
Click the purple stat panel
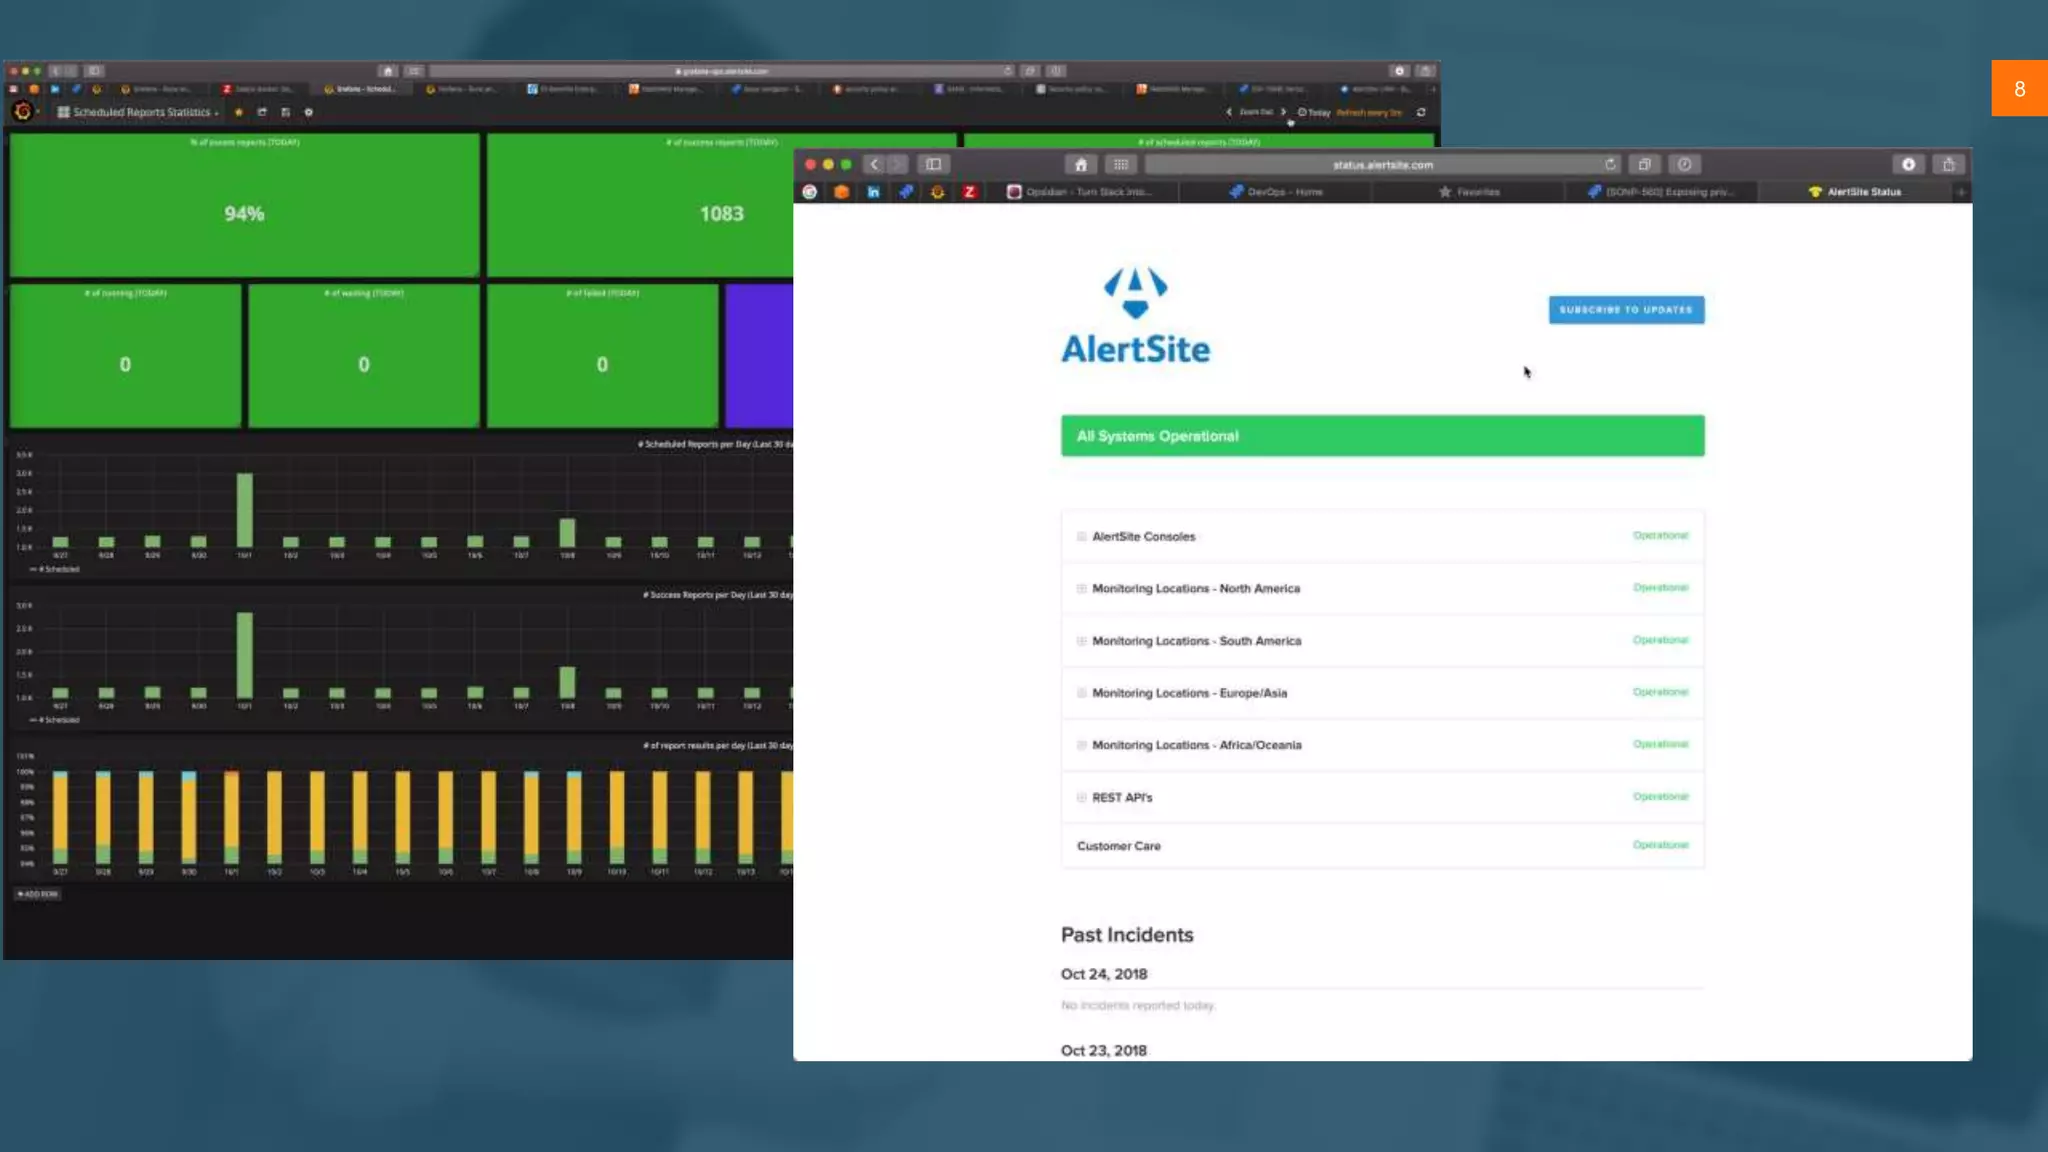(x=759, y=356)
